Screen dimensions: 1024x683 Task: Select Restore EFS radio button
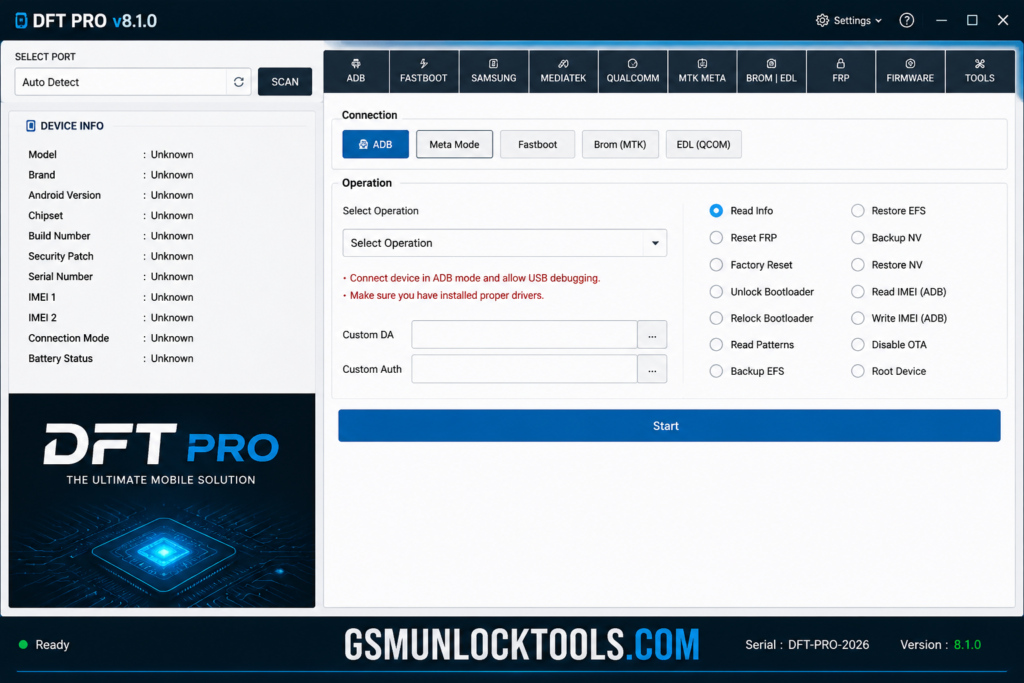click(x=857, y=210)
